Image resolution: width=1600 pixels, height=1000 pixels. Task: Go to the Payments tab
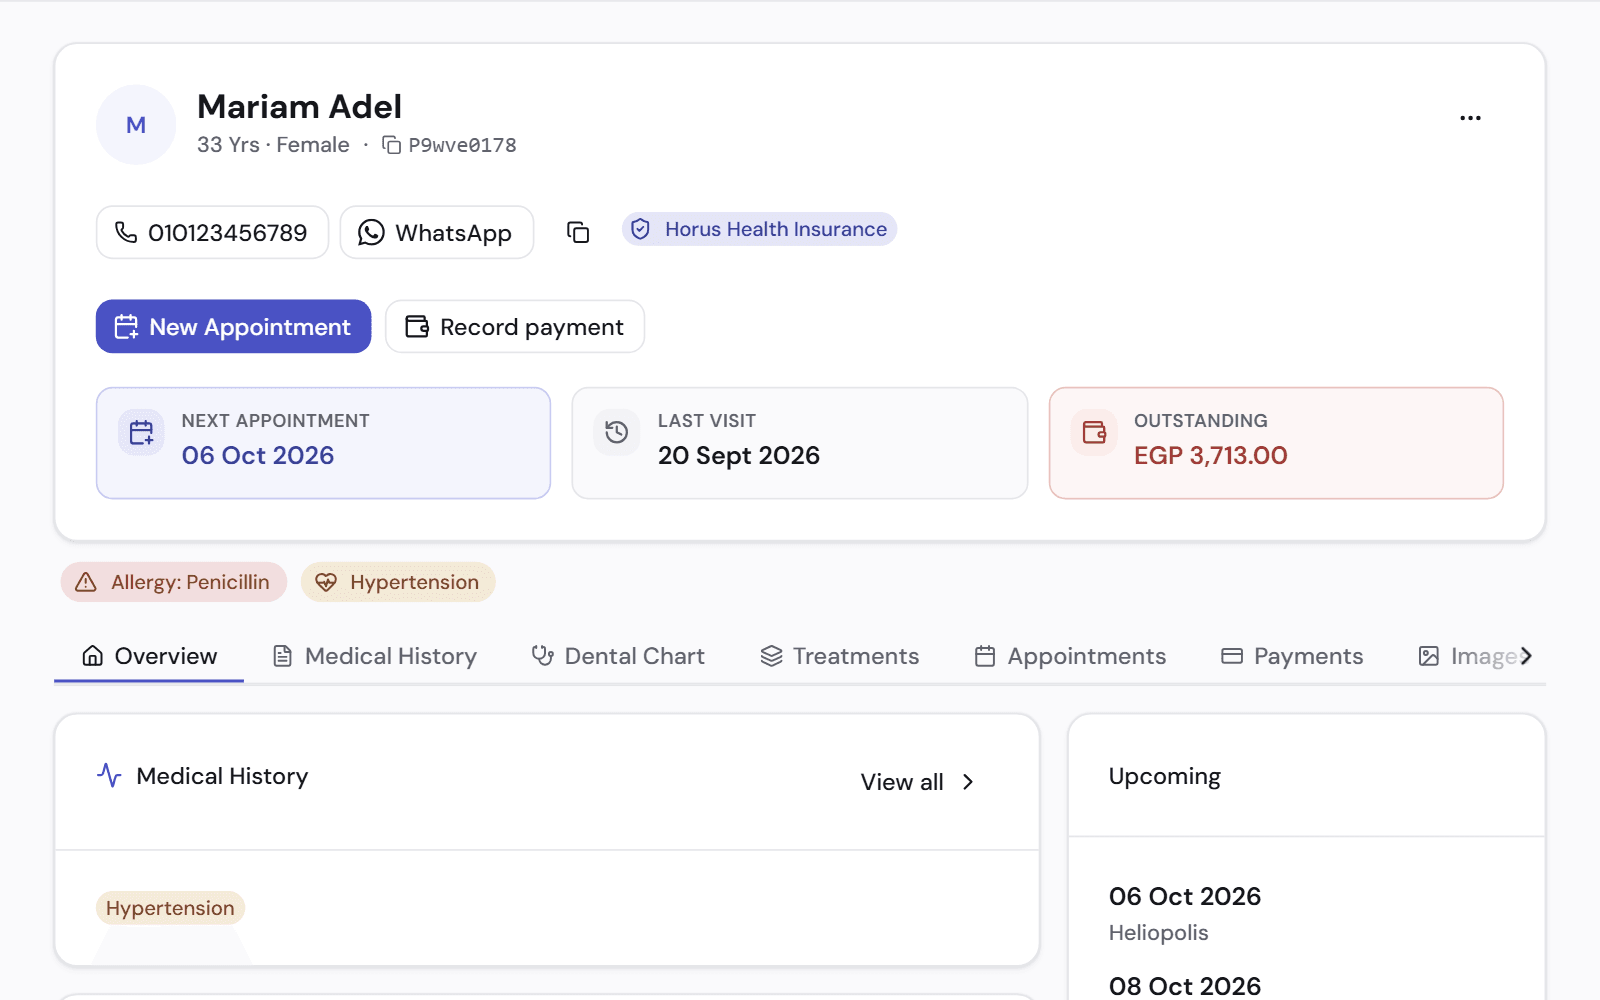coord(1292,656)
